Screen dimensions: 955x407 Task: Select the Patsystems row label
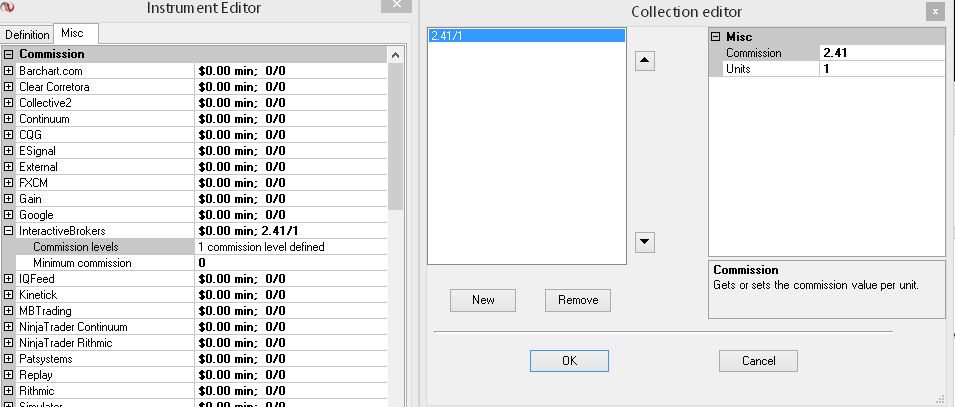46,359
